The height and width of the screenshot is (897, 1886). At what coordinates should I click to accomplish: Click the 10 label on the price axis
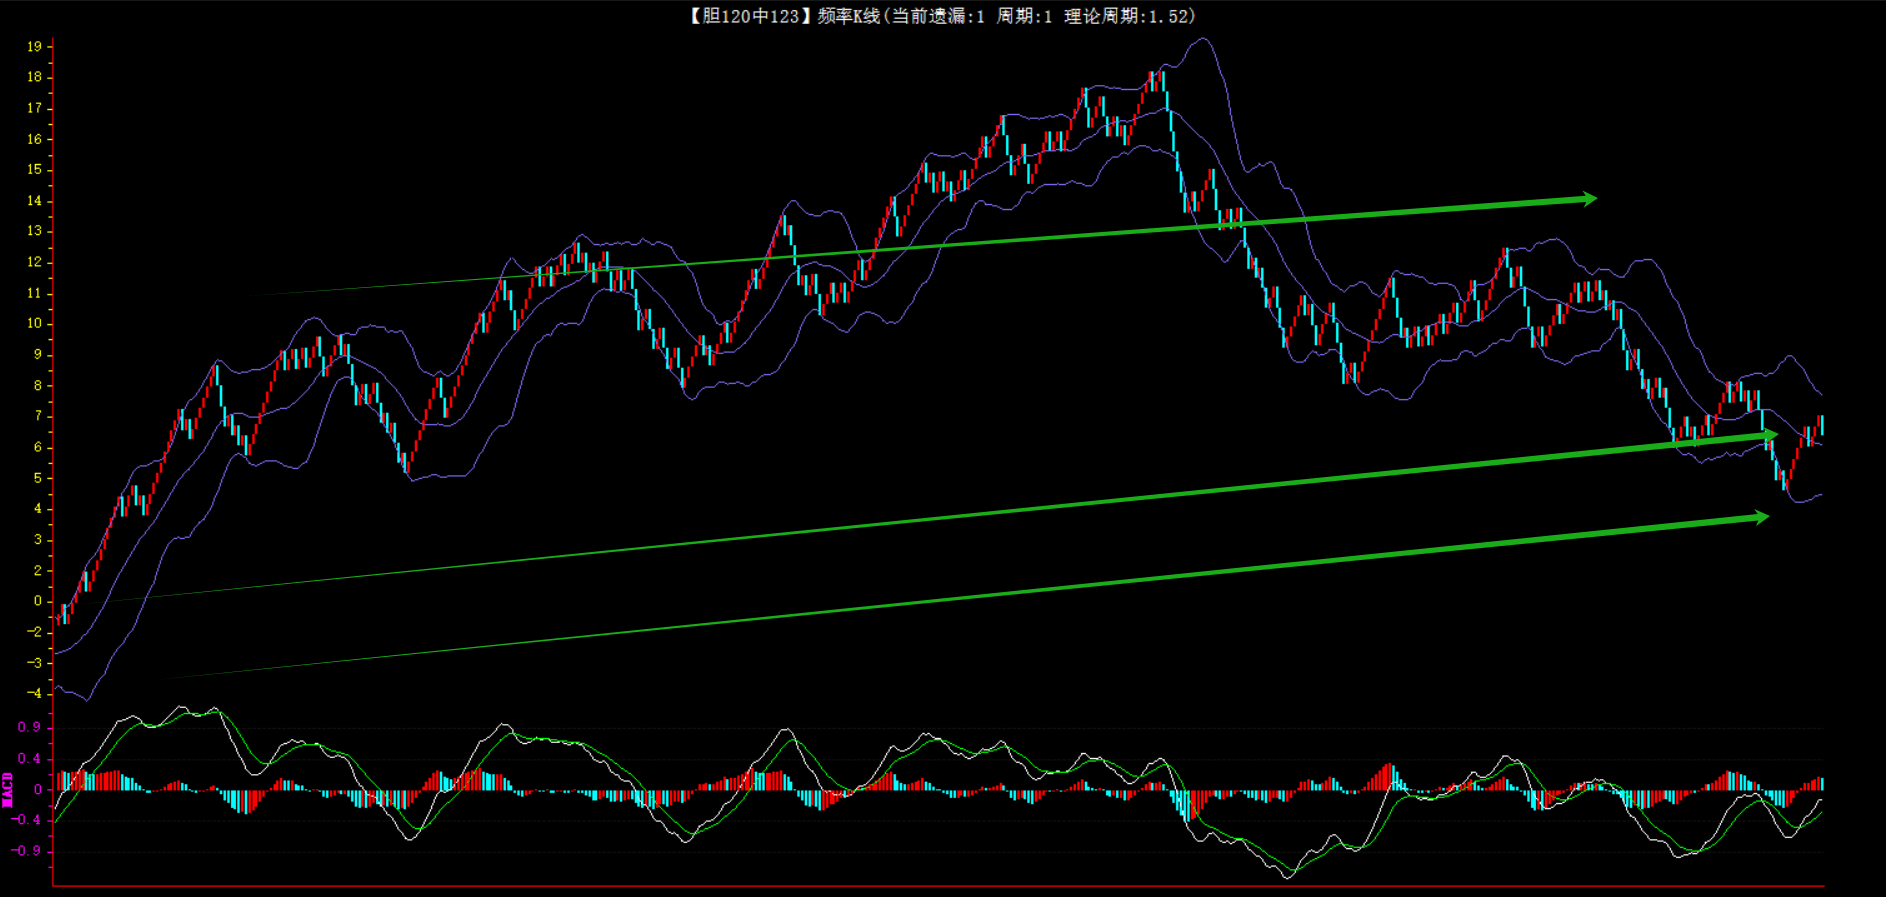click(35, 323)
